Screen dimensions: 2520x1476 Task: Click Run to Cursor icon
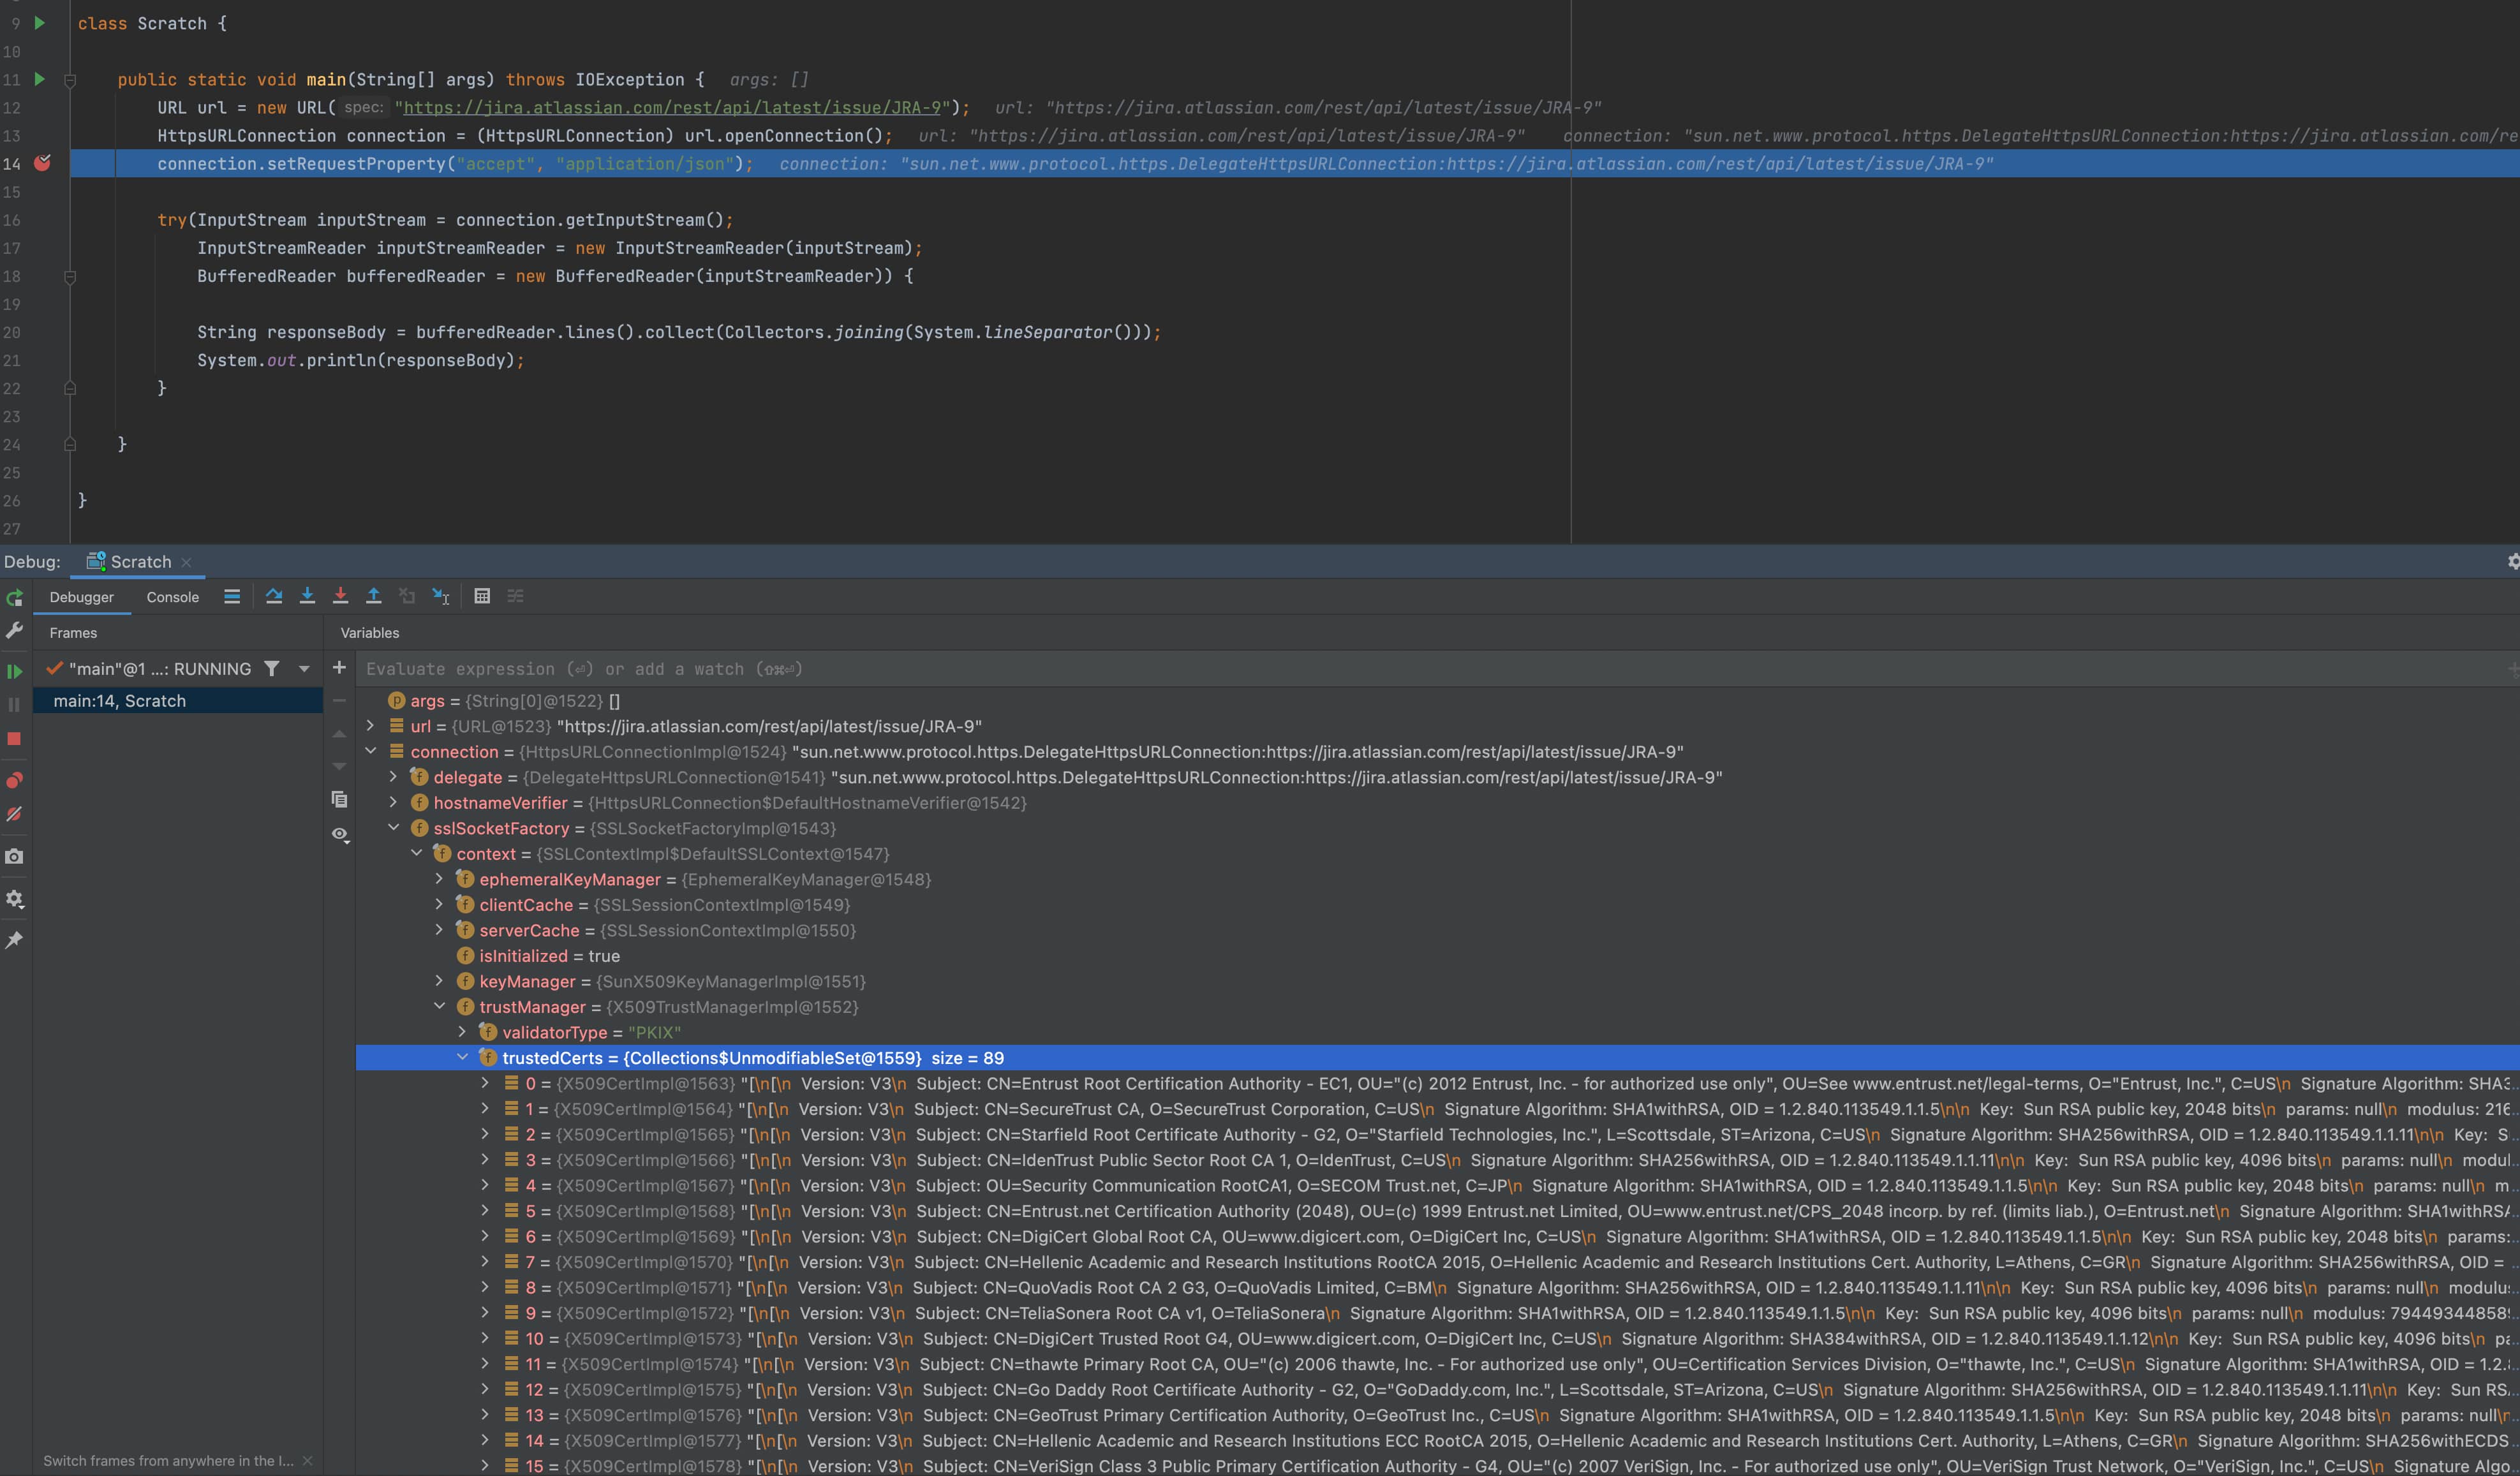(440, 596)
